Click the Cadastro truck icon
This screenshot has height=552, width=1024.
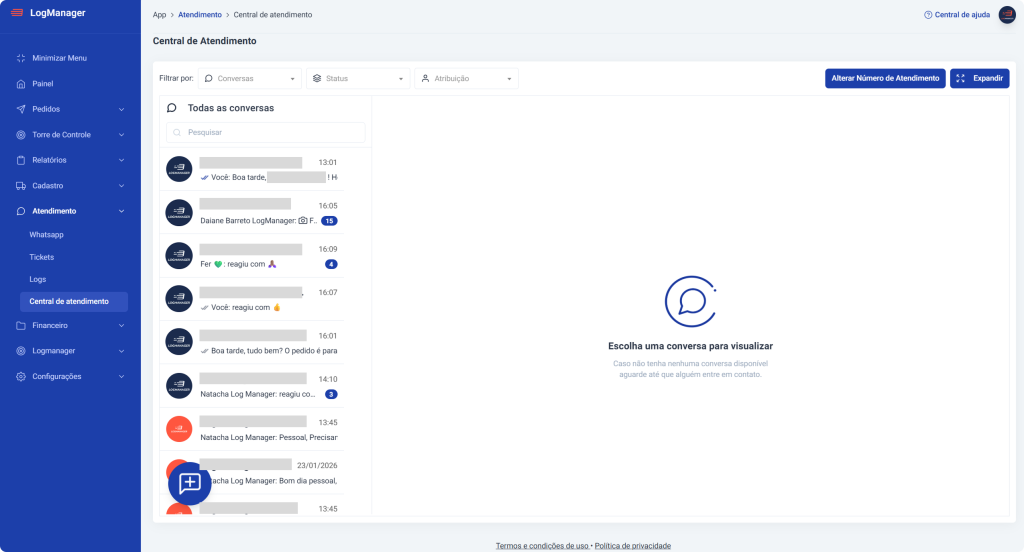point(21,186)
